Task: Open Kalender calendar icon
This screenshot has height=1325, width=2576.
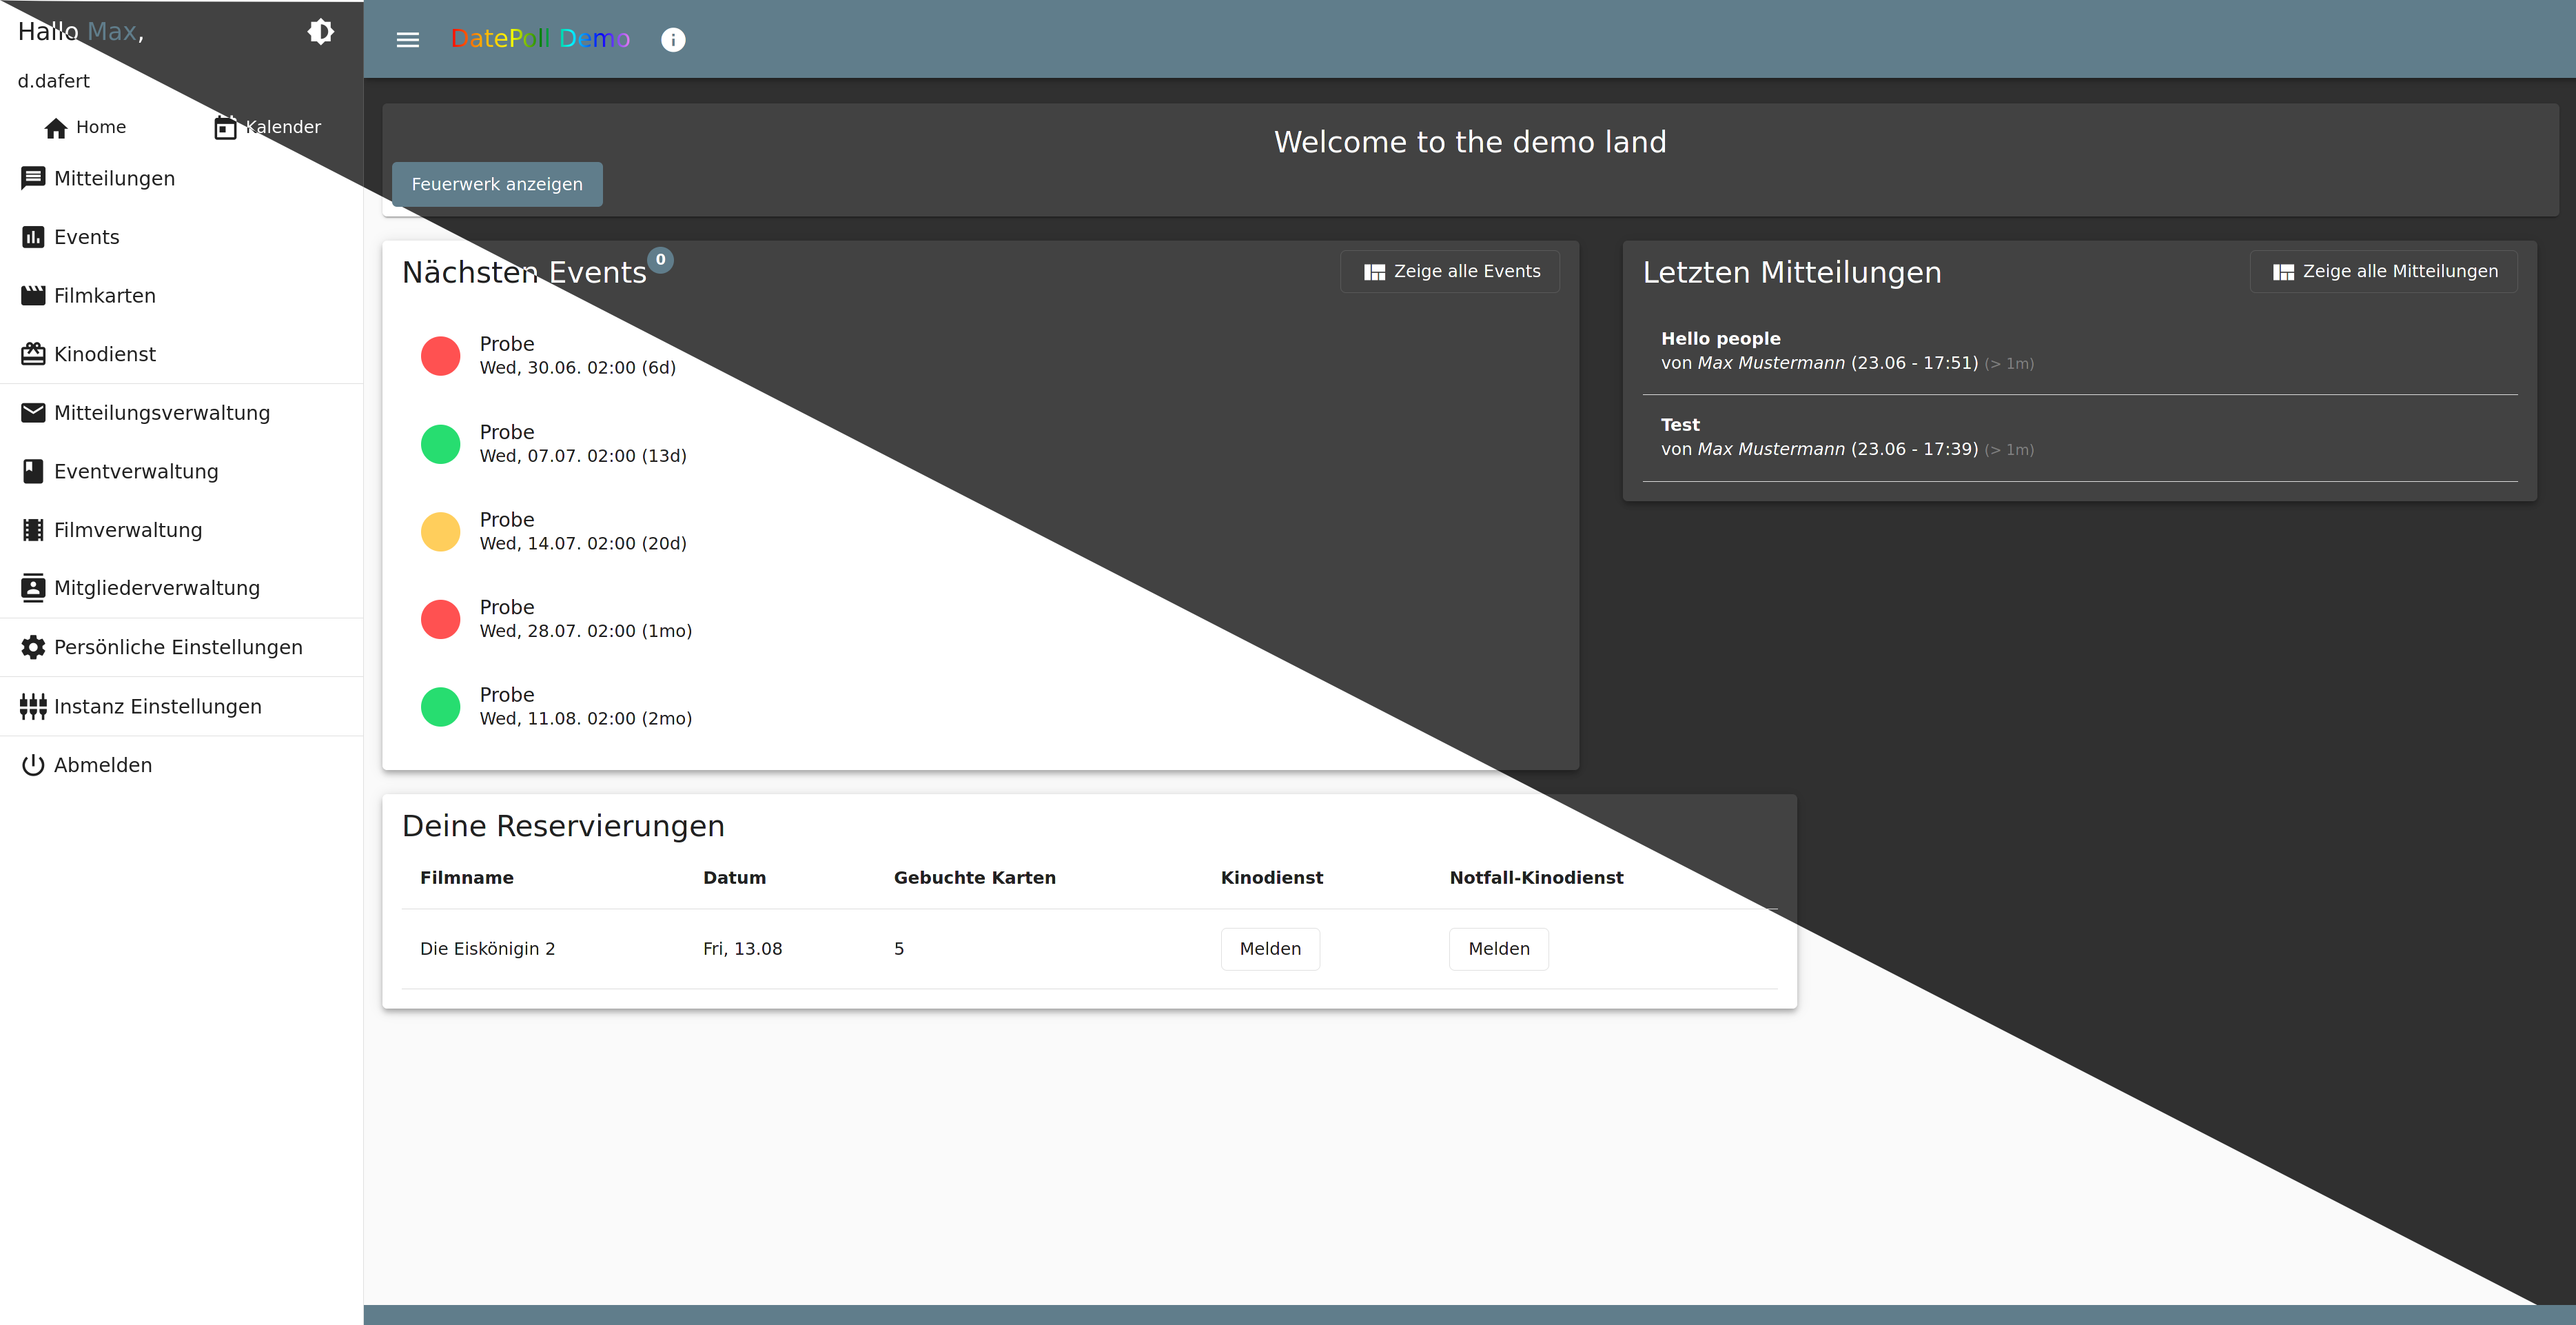Action: (x=226, y=128)
